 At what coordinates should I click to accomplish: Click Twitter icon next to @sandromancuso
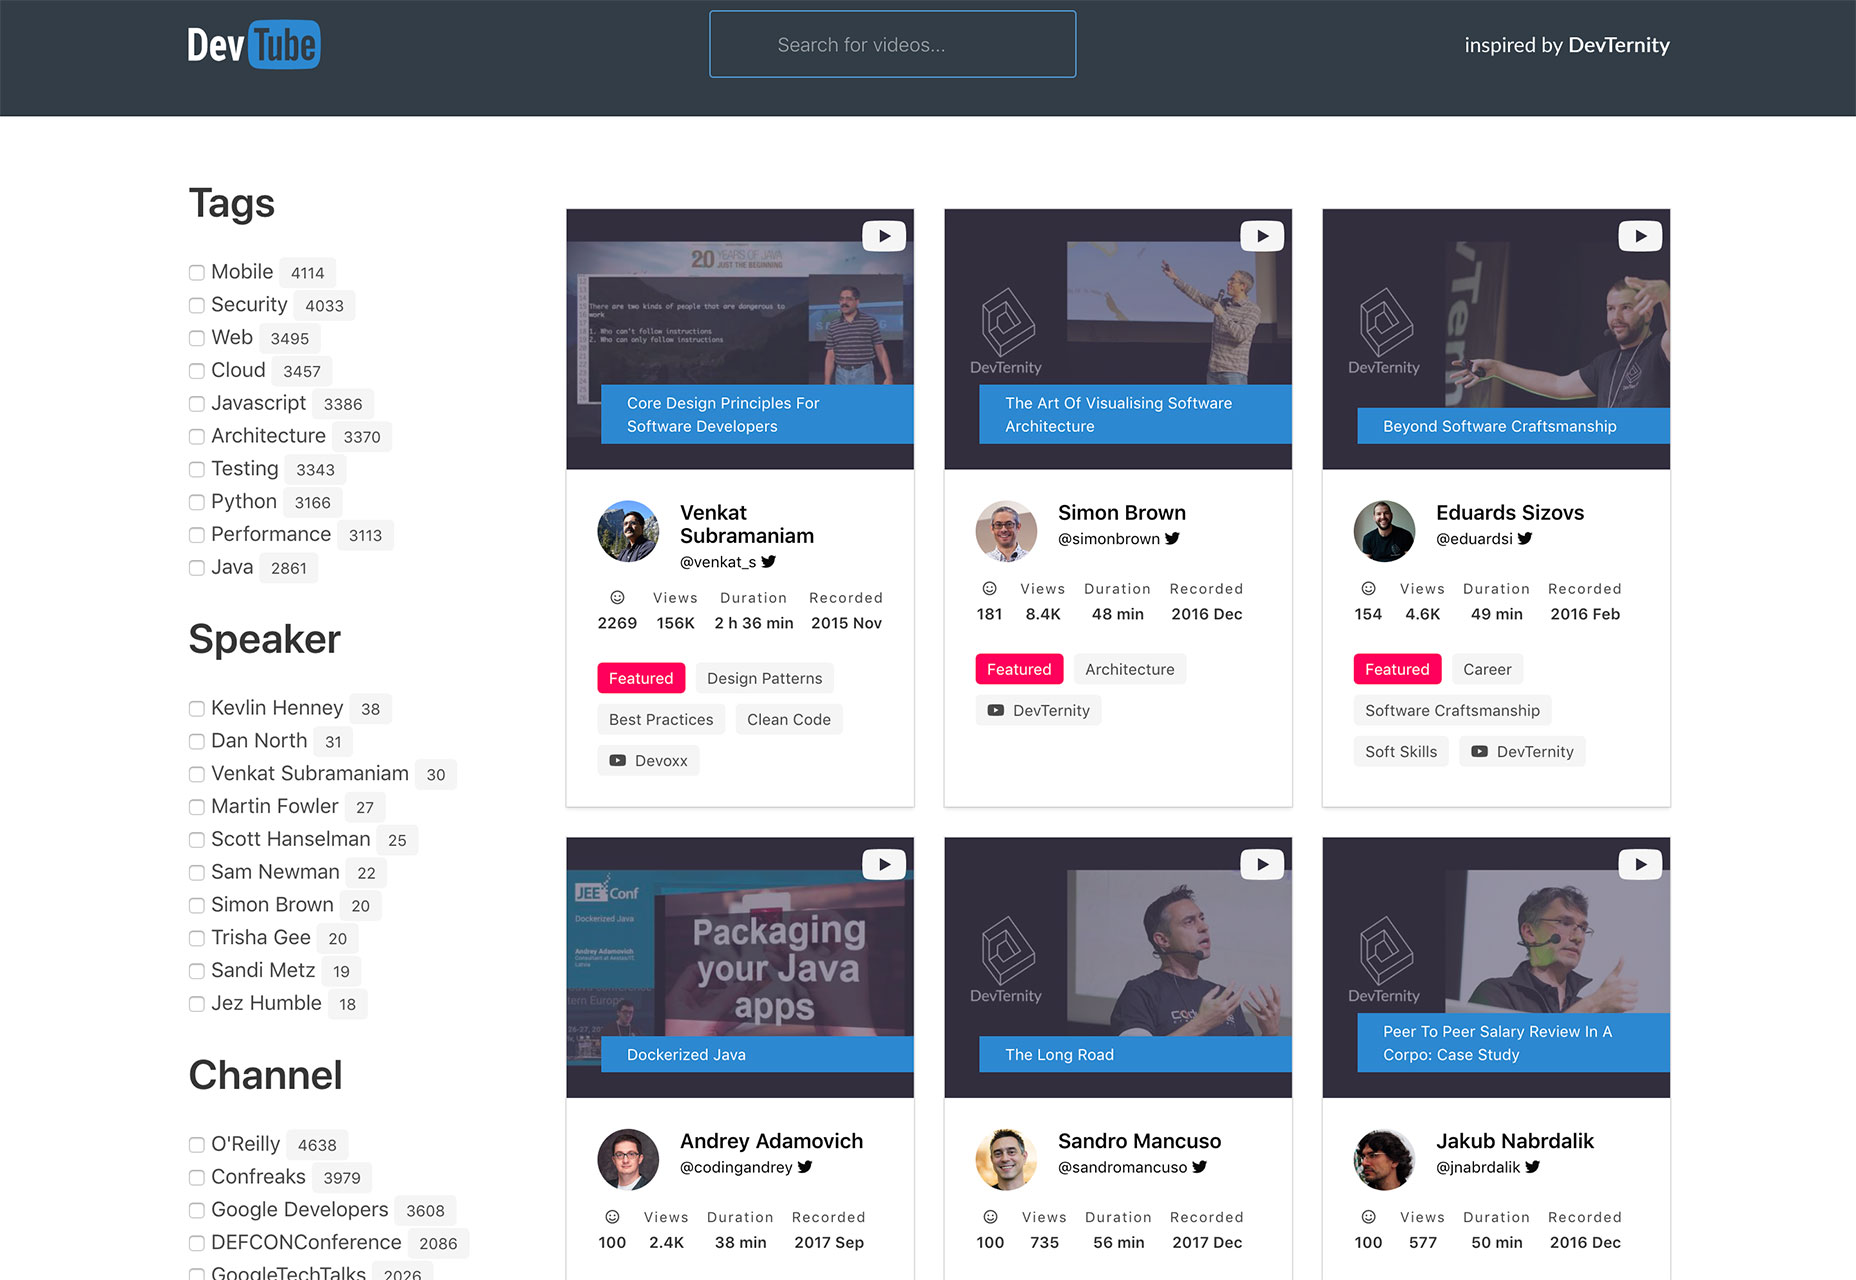(x=1200, y=1167)
